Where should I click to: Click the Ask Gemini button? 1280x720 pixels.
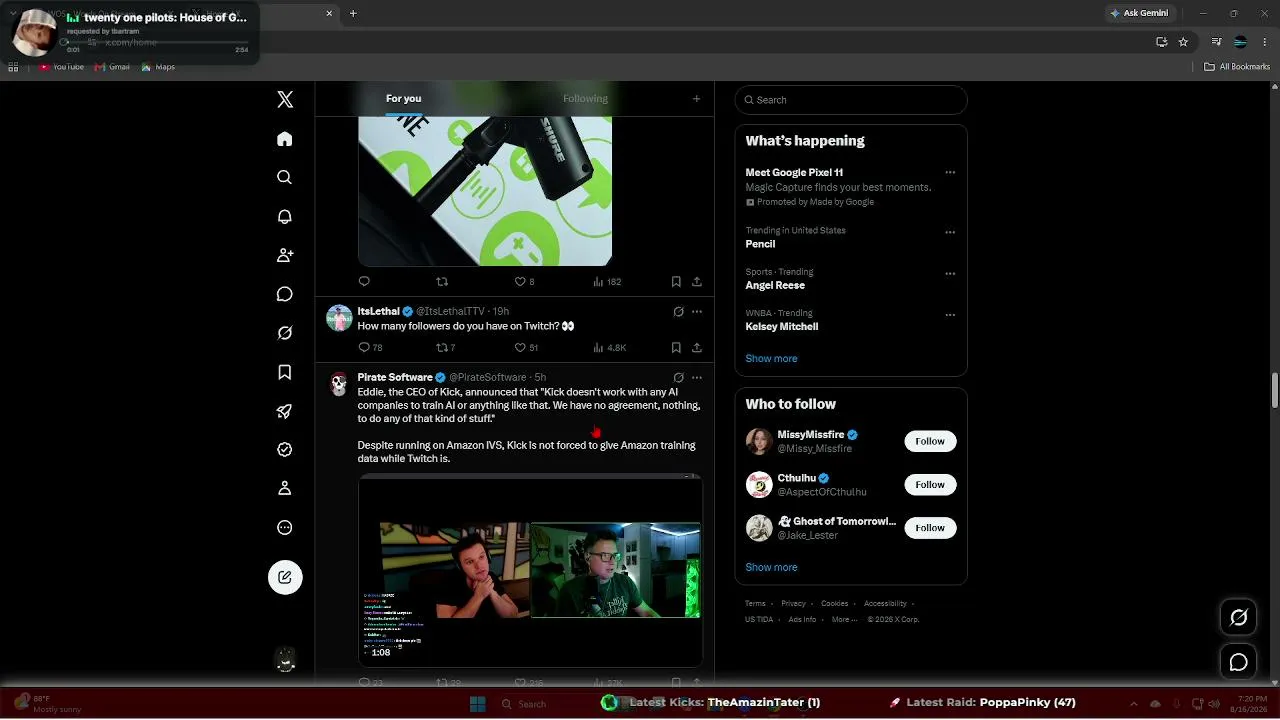[1139, 13]
